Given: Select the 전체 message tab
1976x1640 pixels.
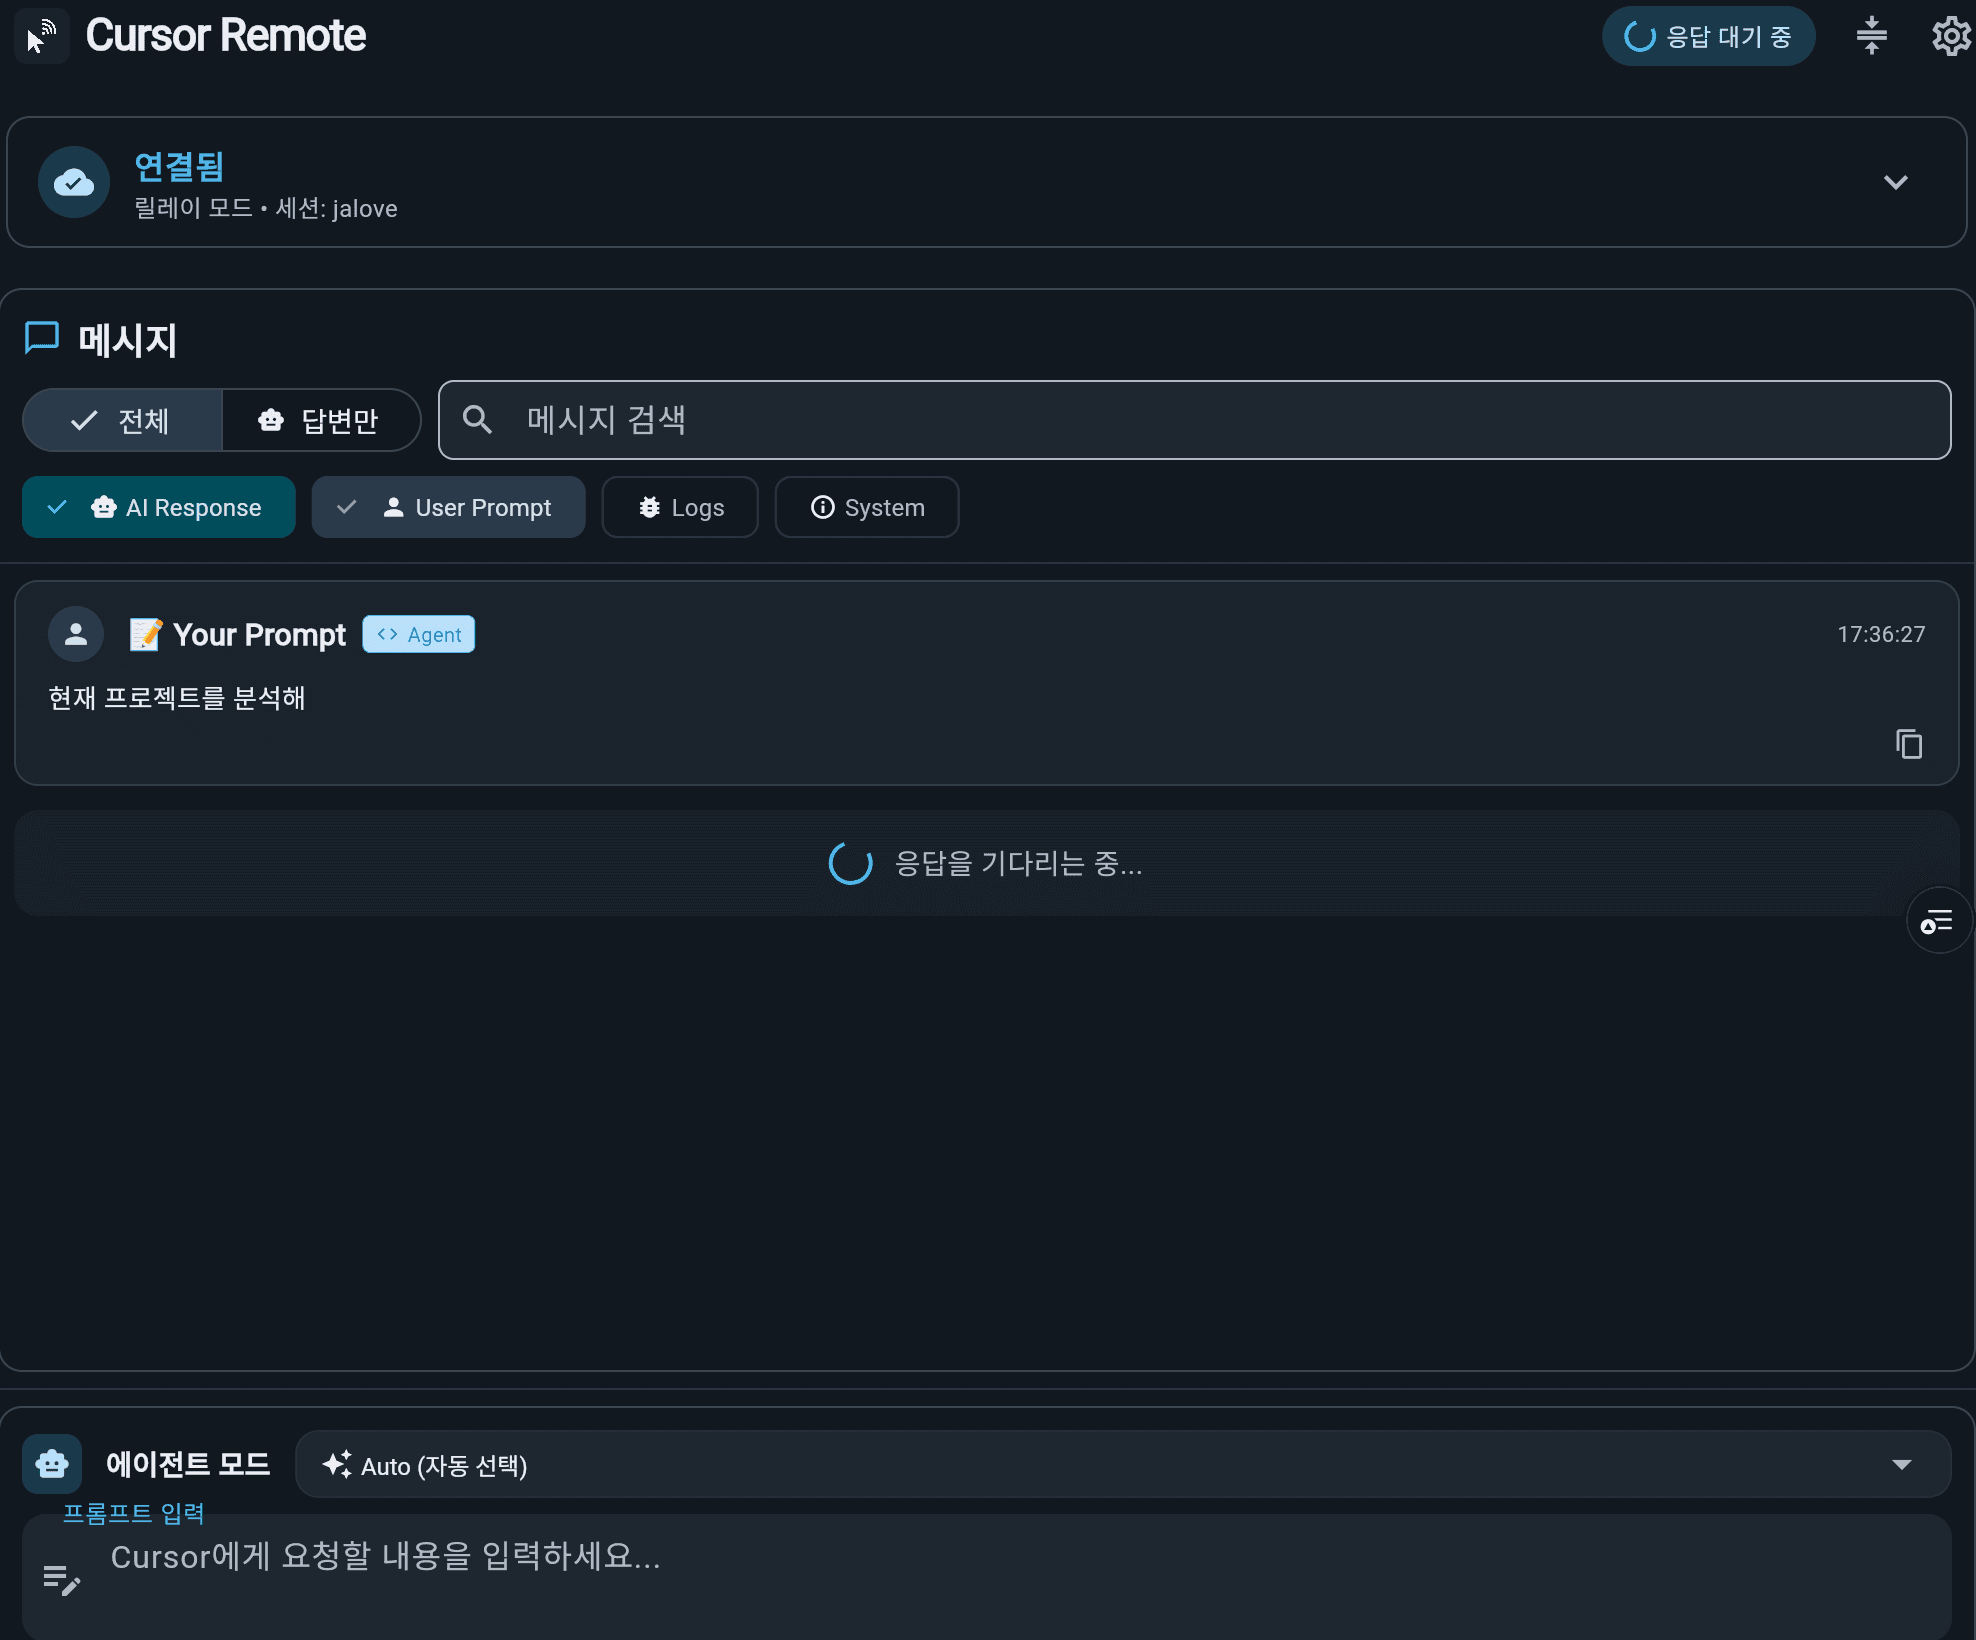Looking at the screenshot, I should (x=121, y=420).
